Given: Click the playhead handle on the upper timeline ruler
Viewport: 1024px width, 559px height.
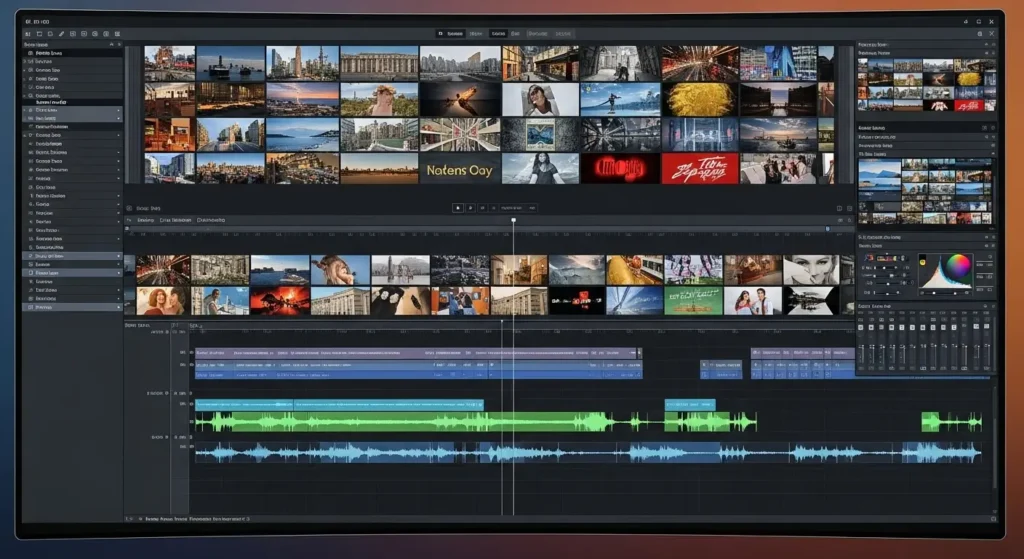Looking at the screenshot, I should pos(513,221).
